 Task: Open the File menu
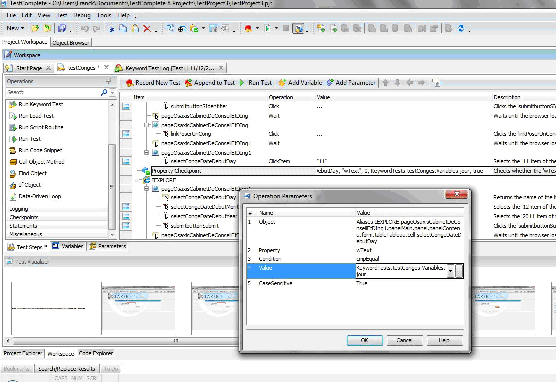[x=11, y=15]
